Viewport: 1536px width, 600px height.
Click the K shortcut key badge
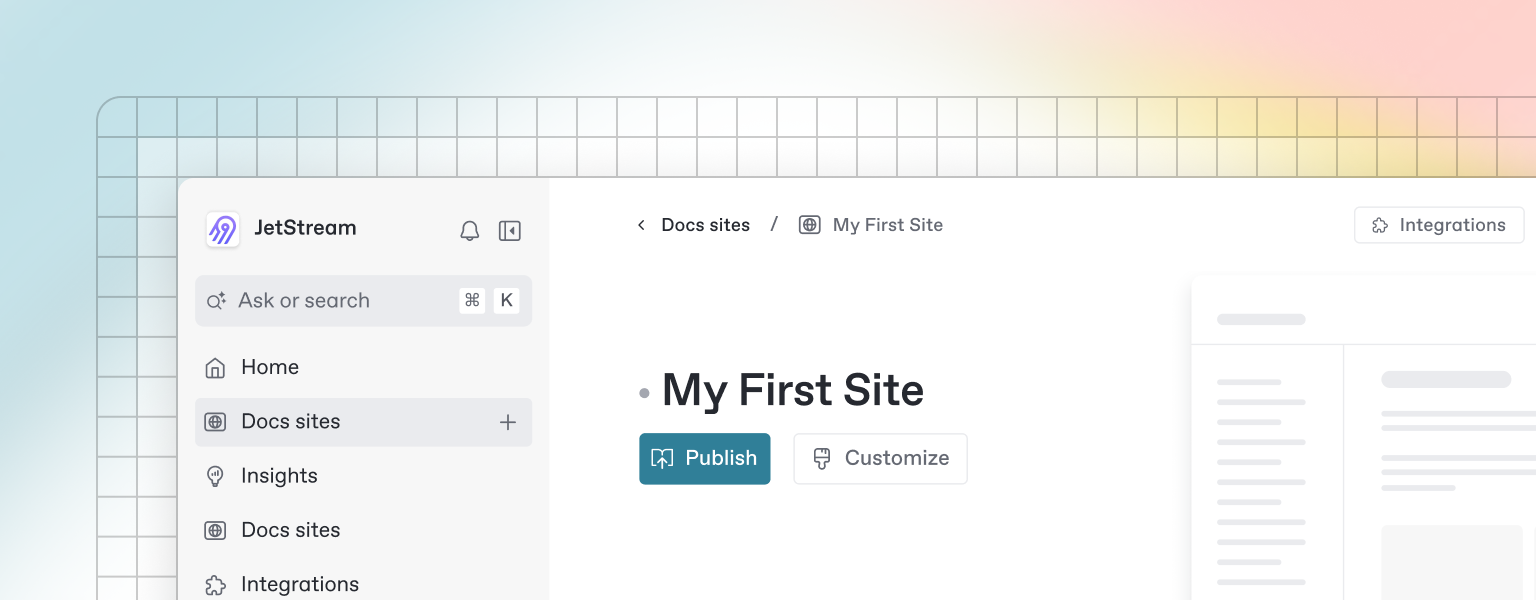point(506,301)
